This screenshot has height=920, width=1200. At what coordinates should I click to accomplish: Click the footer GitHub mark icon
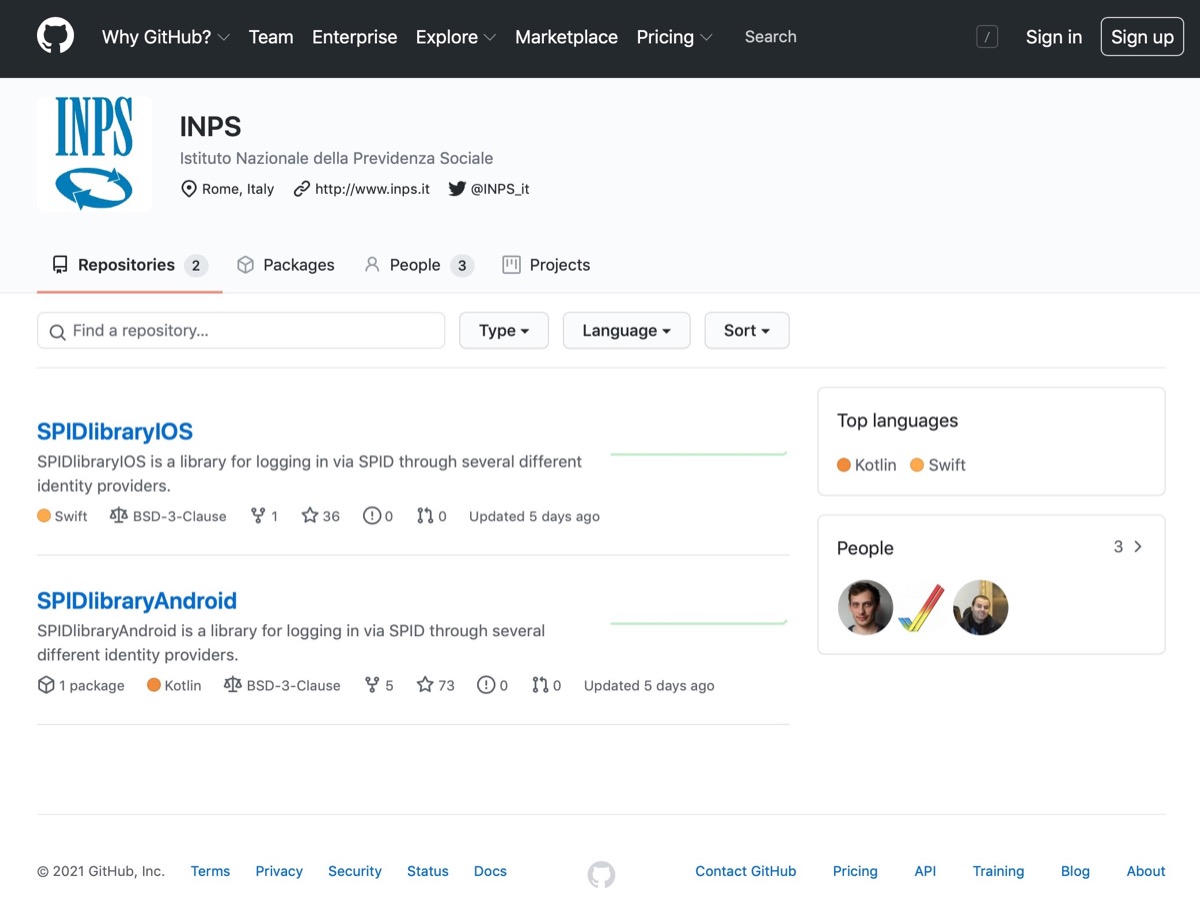(x=601, y=874)
